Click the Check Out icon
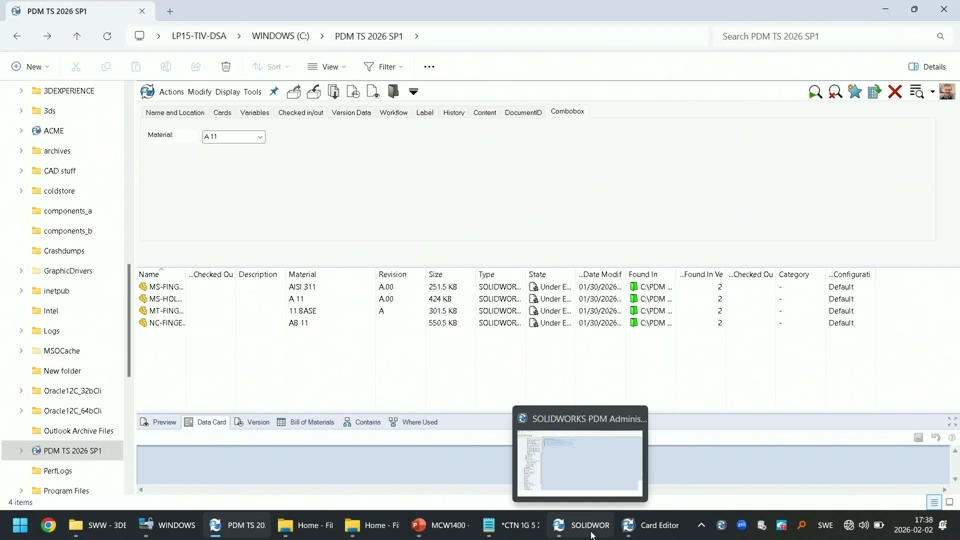This screenshot has width=960, height=540. click(294, 91)
